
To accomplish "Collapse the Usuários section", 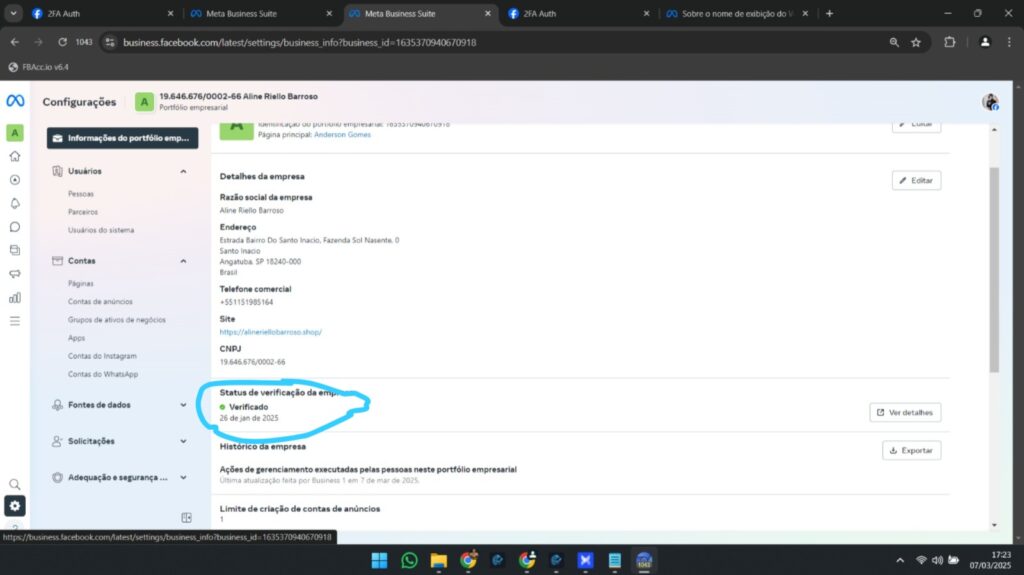I will 183,171.
